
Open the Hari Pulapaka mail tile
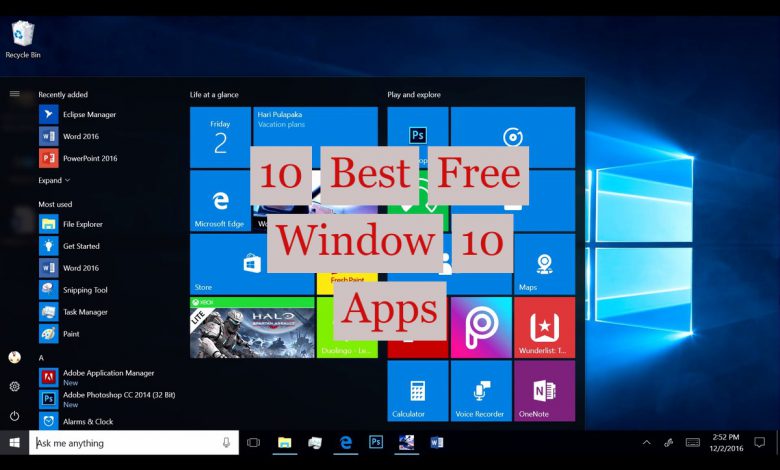315,127
